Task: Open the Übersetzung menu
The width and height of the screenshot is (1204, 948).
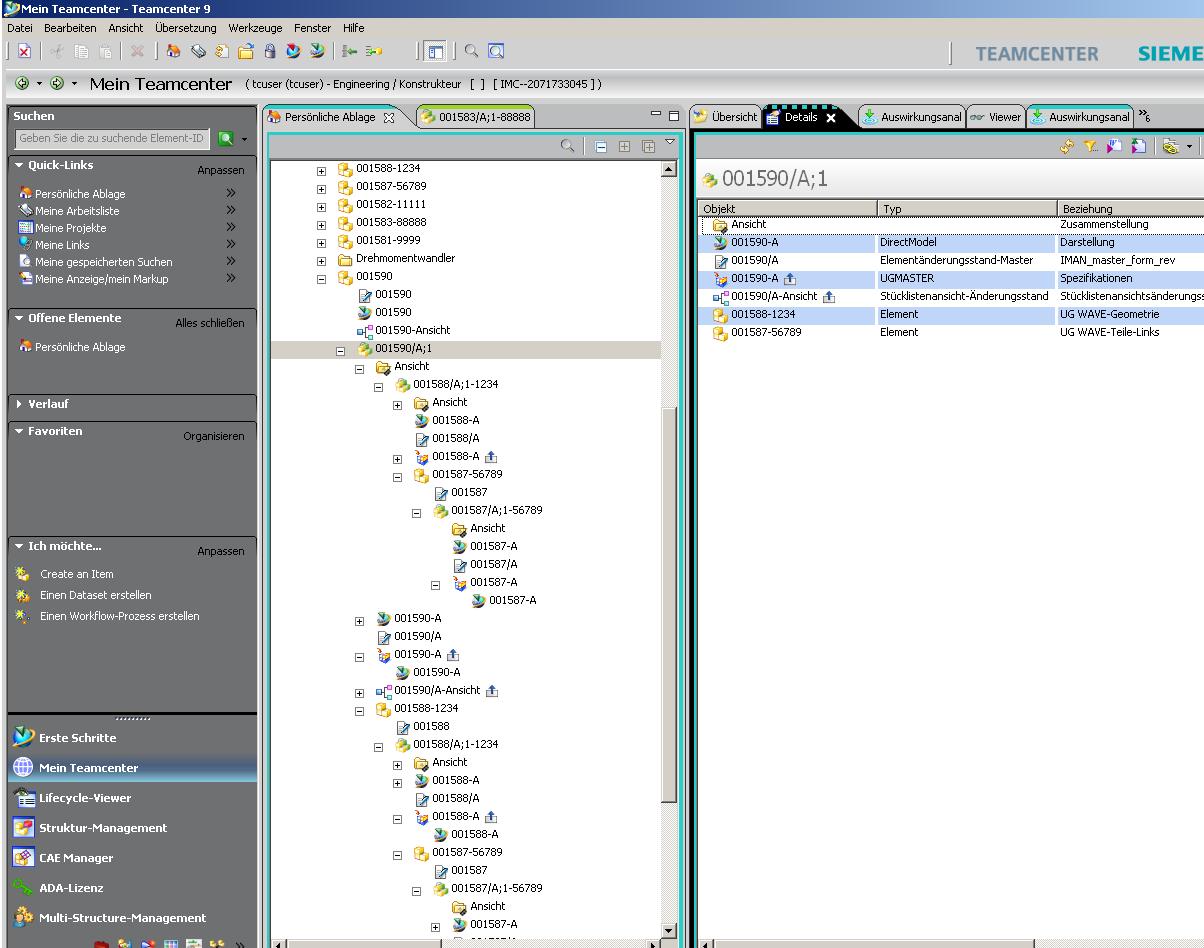Action: click(185, 28)
